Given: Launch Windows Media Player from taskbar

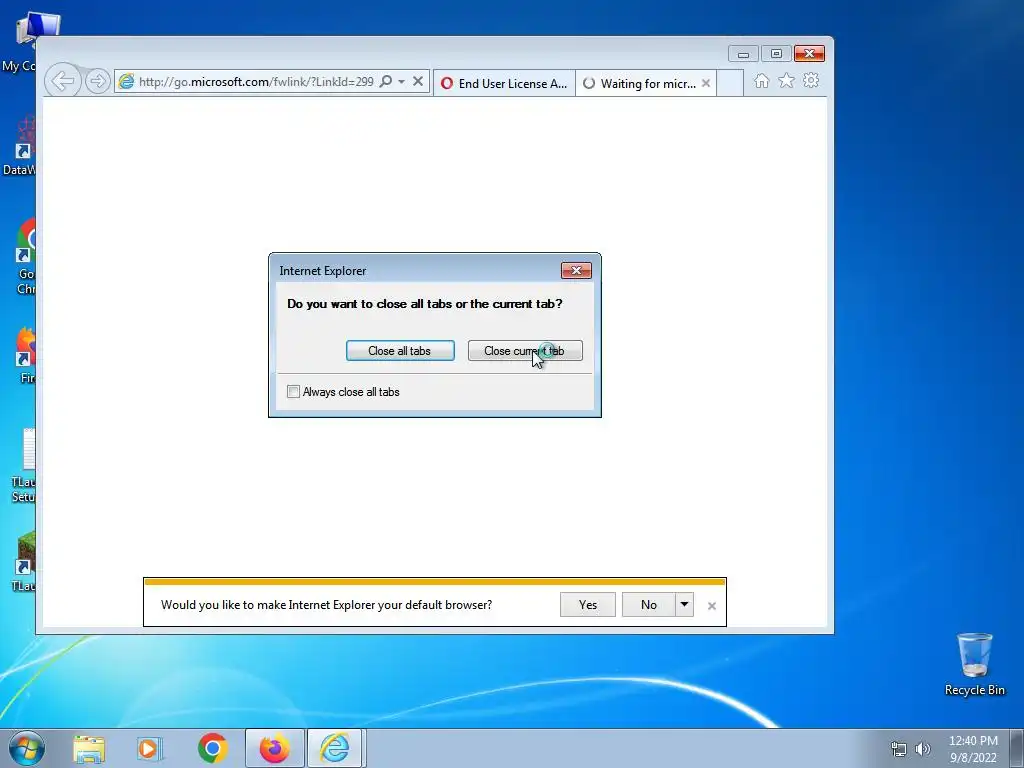Looking at the screenshot, I should point(149,749).
